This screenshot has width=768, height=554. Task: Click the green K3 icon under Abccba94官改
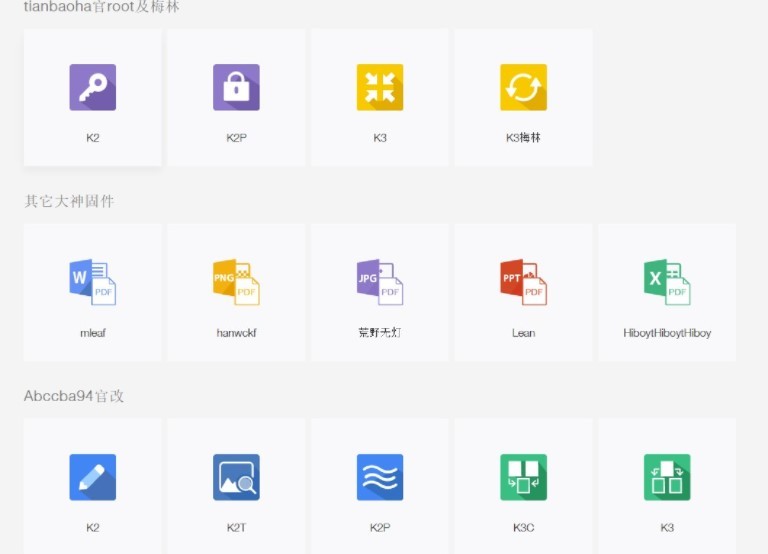667,477
